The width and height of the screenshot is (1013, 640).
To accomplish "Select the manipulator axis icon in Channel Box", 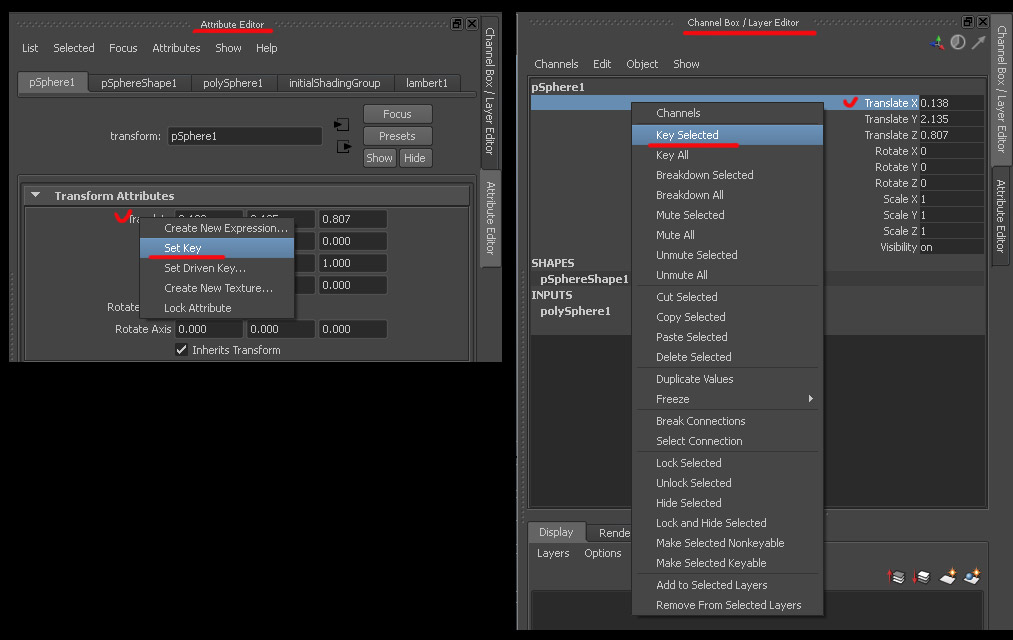I will point(937,43).
